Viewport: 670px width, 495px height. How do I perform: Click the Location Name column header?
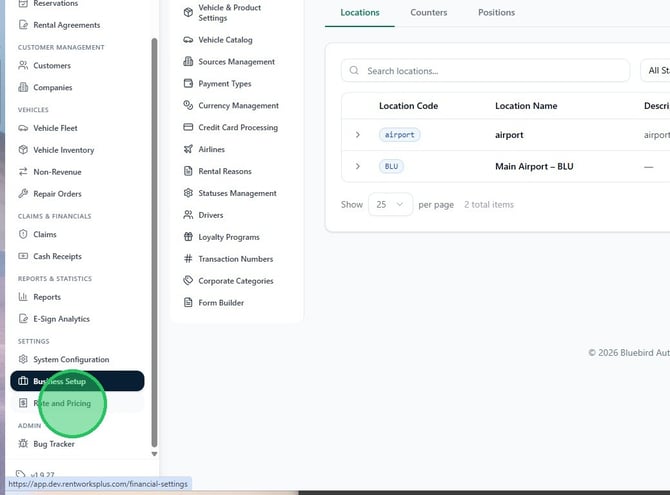click(526, 106)
